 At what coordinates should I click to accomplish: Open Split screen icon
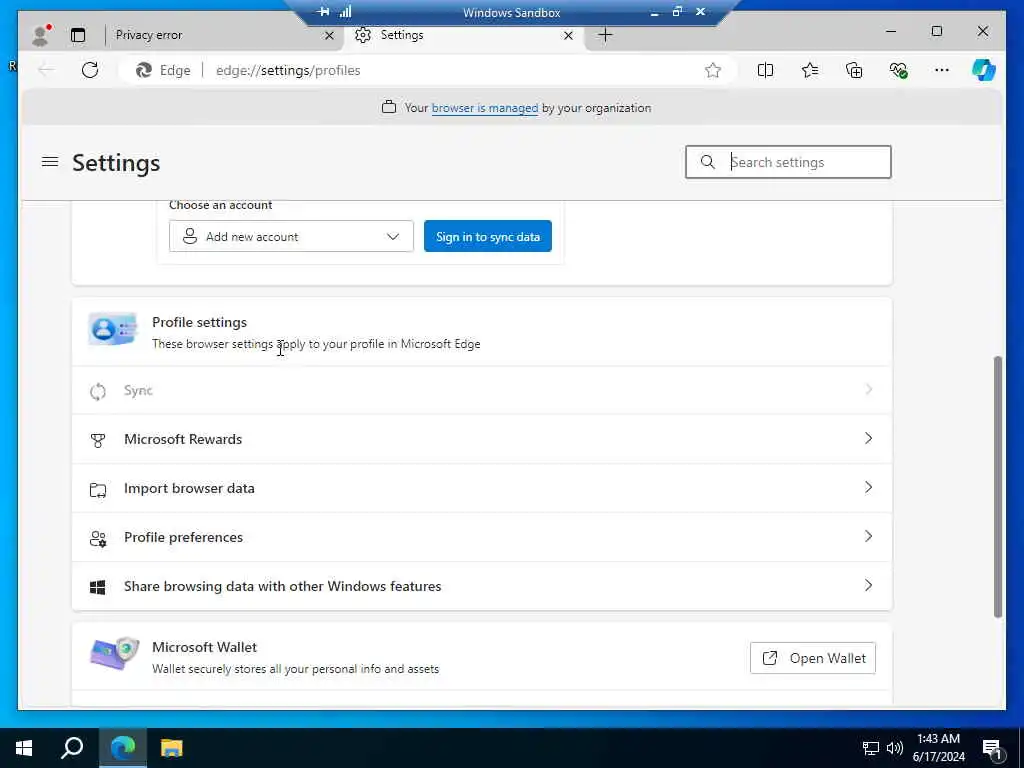click(765, 70)
